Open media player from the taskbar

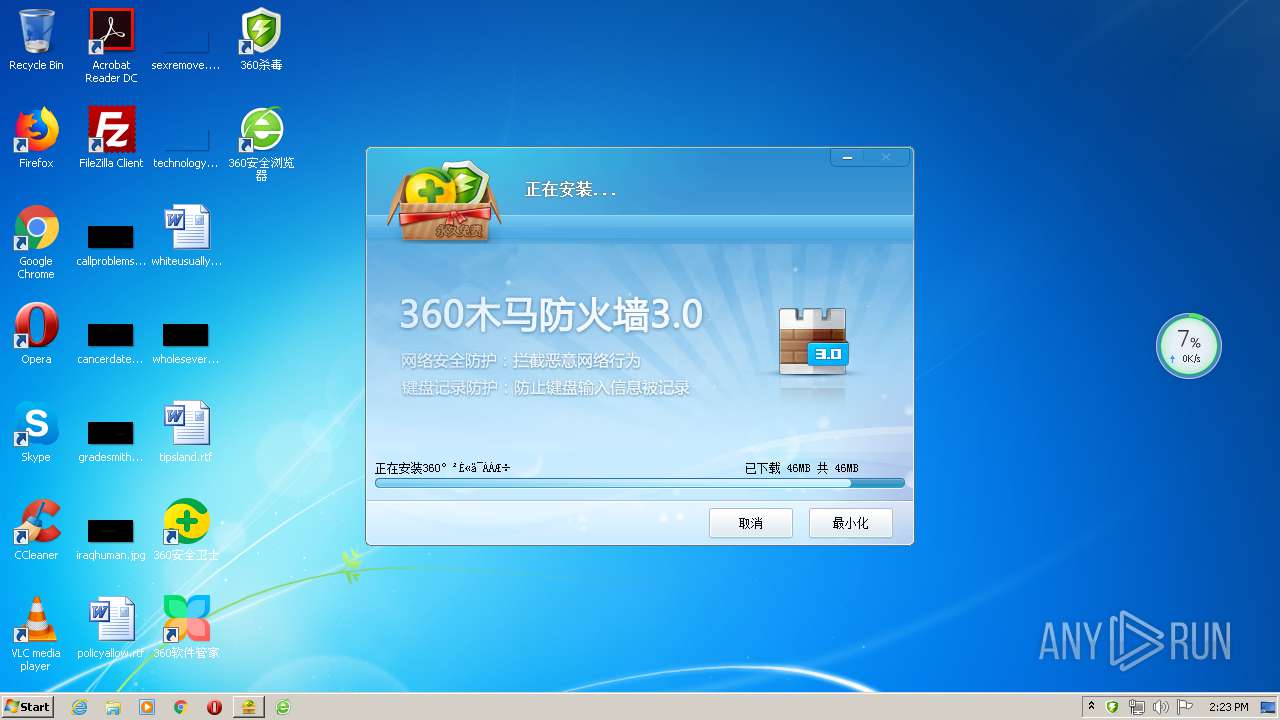tap(147, 707)
